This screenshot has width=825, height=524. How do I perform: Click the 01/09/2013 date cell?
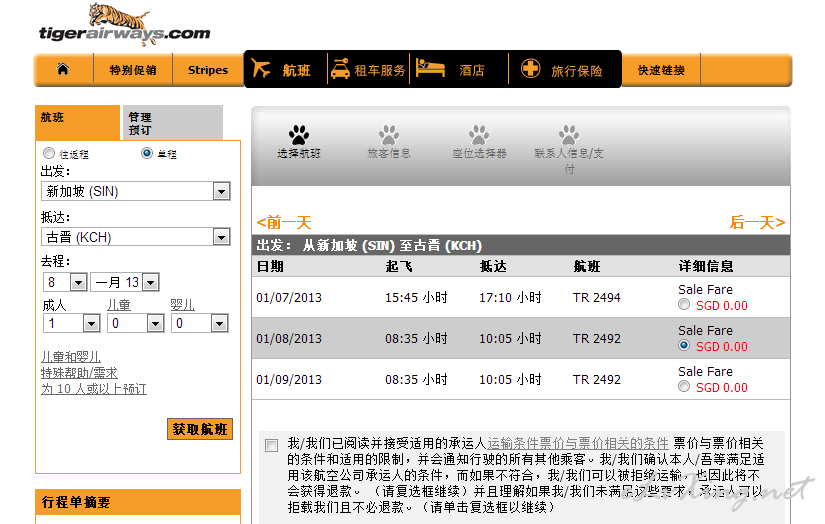(289, 380)
